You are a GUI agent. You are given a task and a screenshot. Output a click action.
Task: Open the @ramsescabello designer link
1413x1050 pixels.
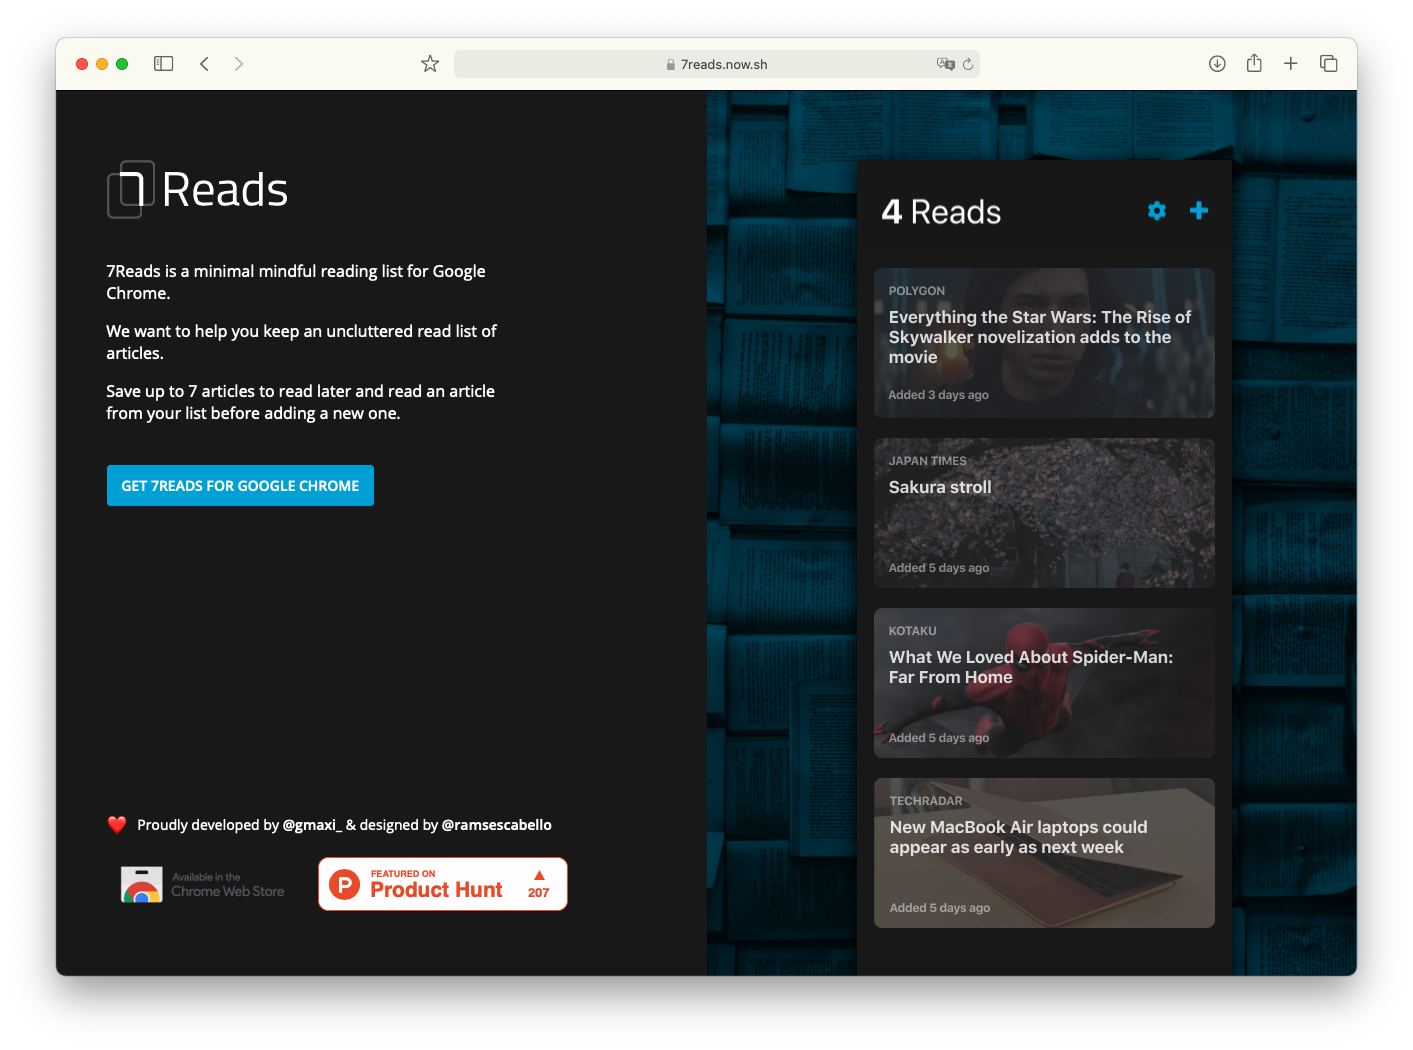[496, 825]
